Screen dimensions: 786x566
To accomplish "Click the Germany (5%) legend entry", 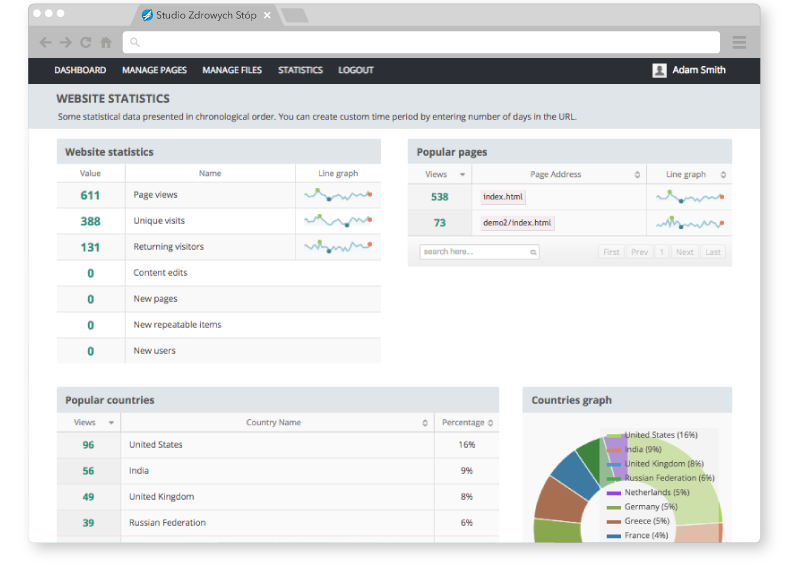I will pyautogui.click(x=651, y=507).
